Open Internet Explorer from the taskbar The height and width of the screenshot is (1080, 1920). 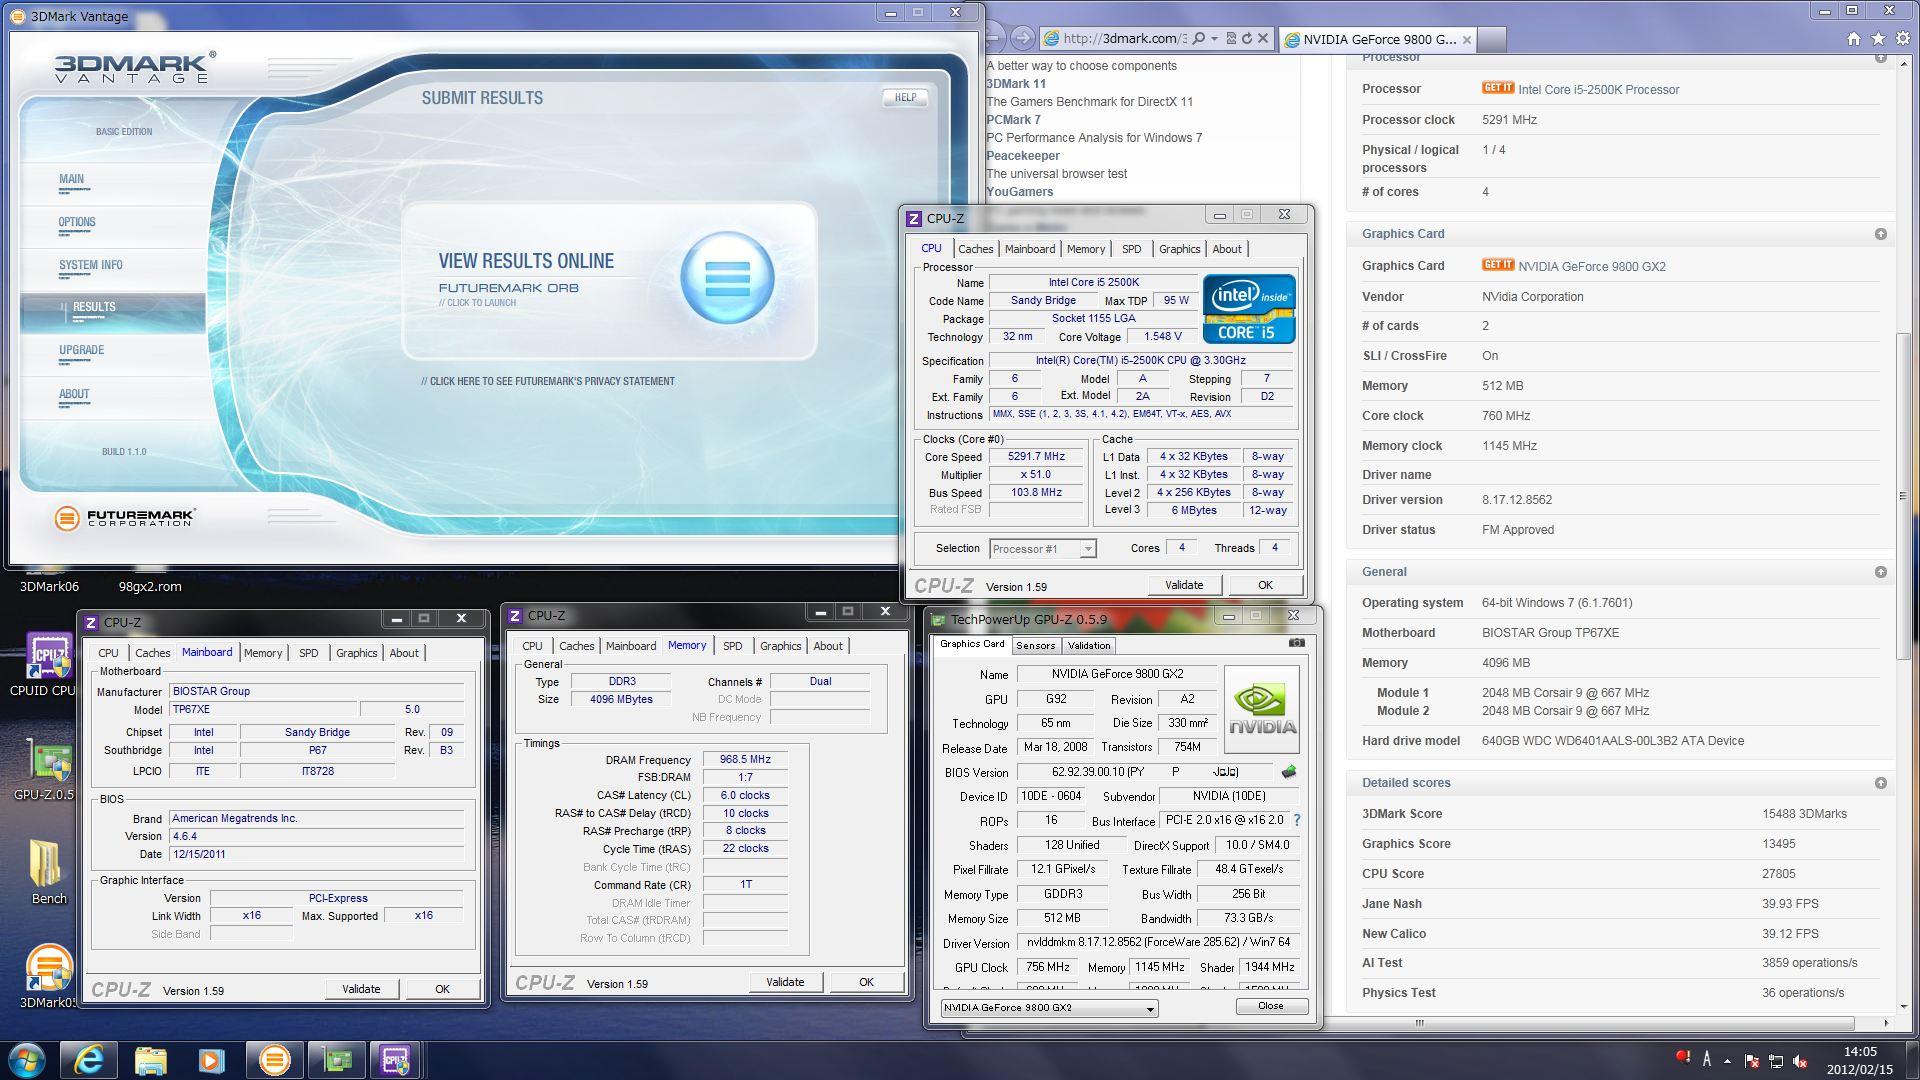tap(89, 1060)
